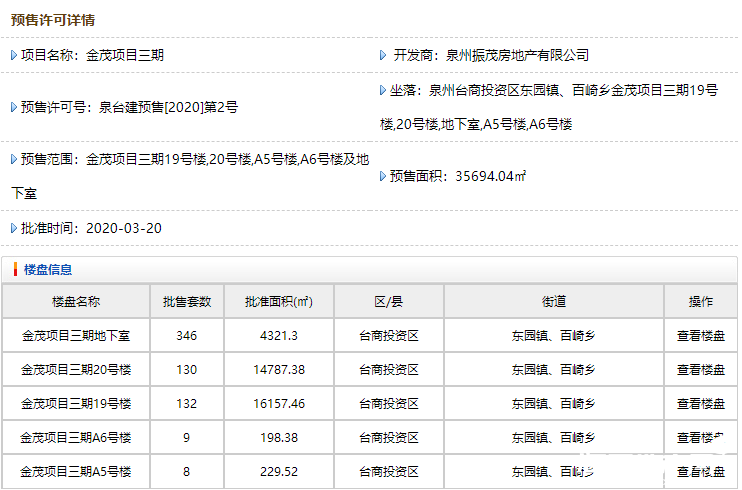
Task: Click the area value 16157.46
Action: pyautogui.click(x=279, y=404)
